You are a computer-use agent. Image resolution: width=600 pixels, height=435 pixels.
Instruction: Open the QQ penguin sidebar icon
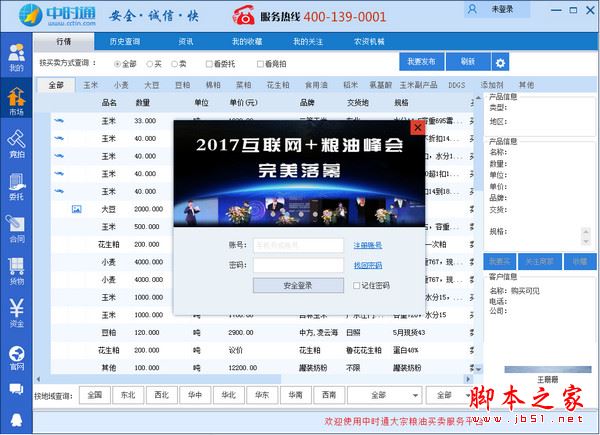[16, 420]
